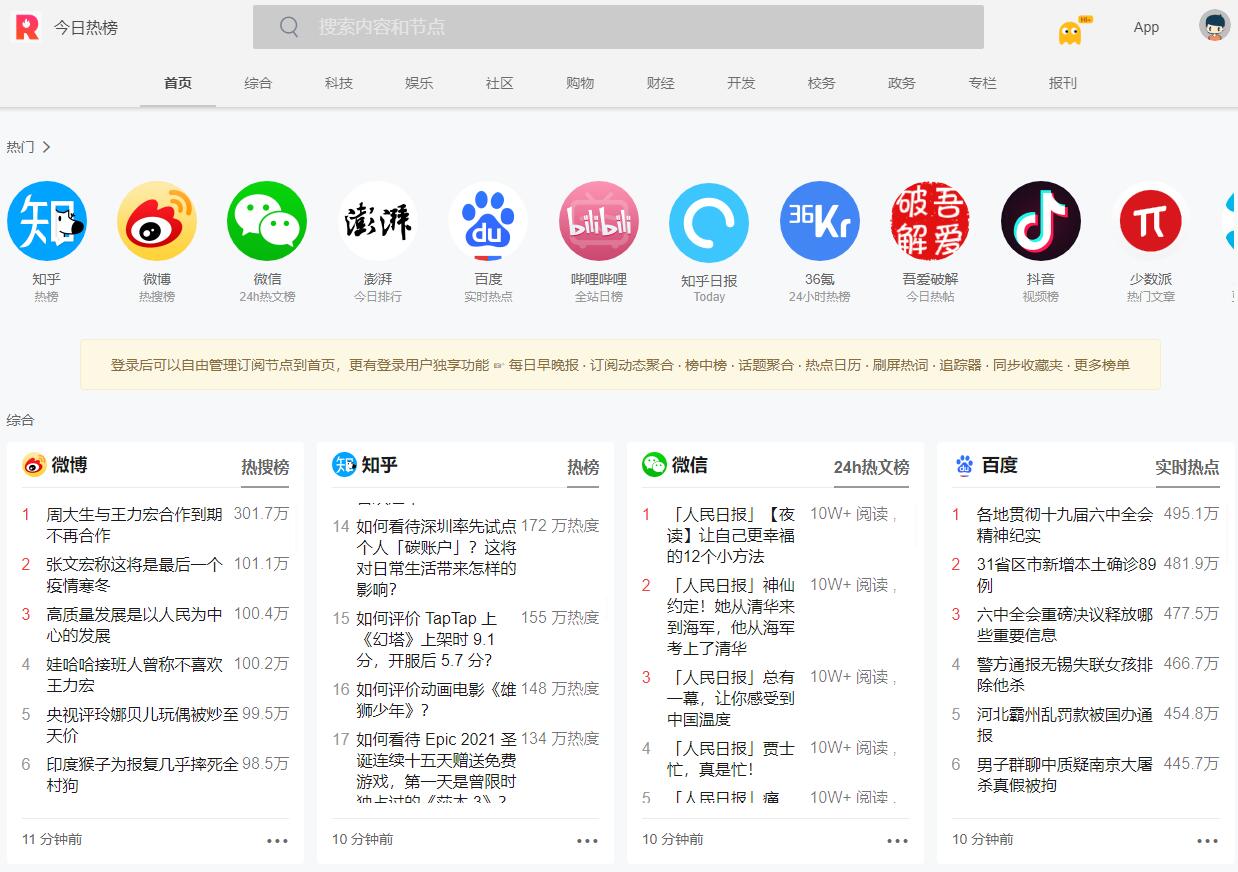
Task: Click the small 百度 paw logo in card header
Action: pos(964,465)
